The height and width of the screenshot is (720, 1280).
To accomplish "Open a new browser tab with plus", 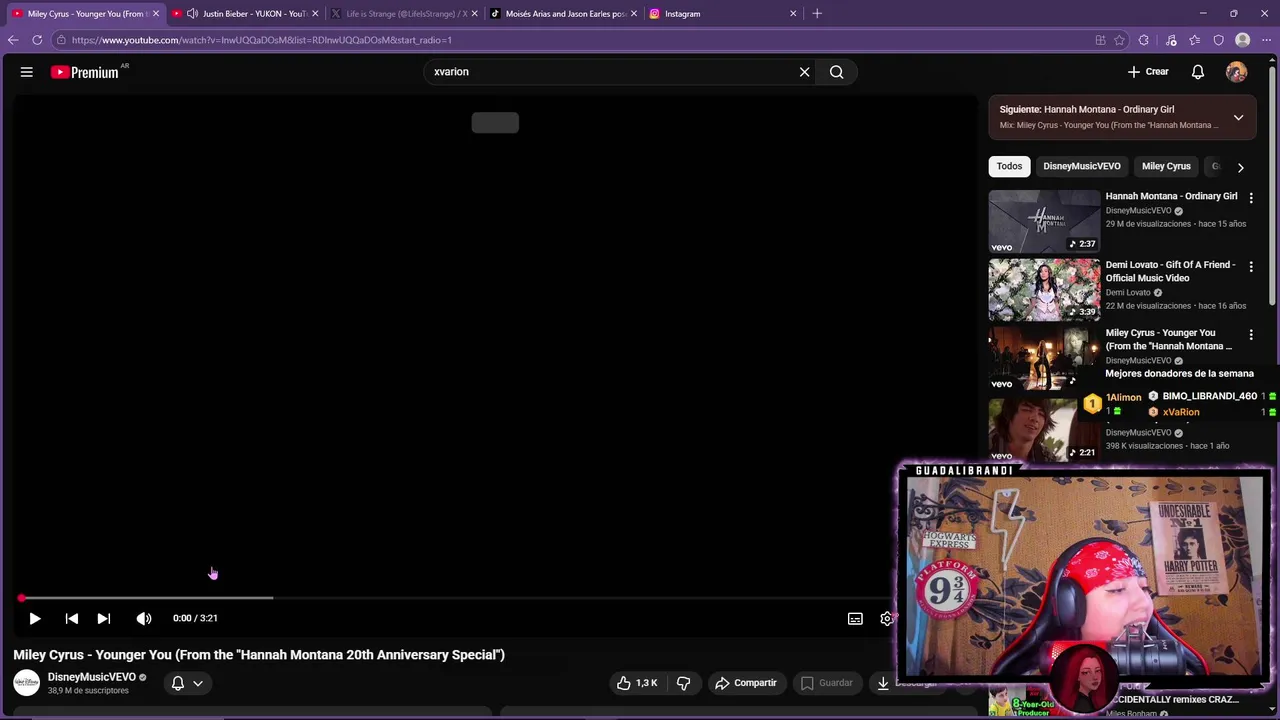I will pos(817,14).
